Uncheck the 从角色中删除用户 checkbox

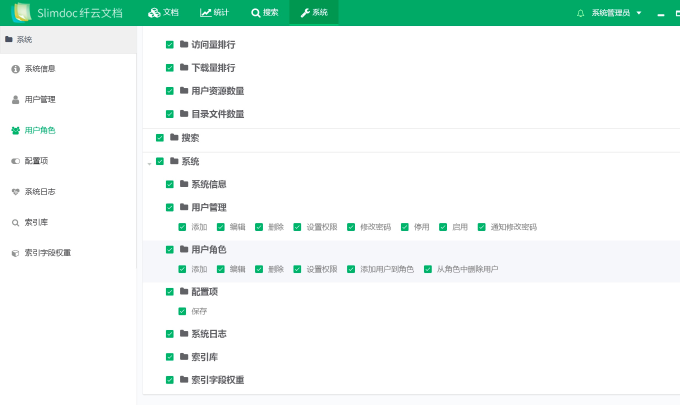(427, 269)
